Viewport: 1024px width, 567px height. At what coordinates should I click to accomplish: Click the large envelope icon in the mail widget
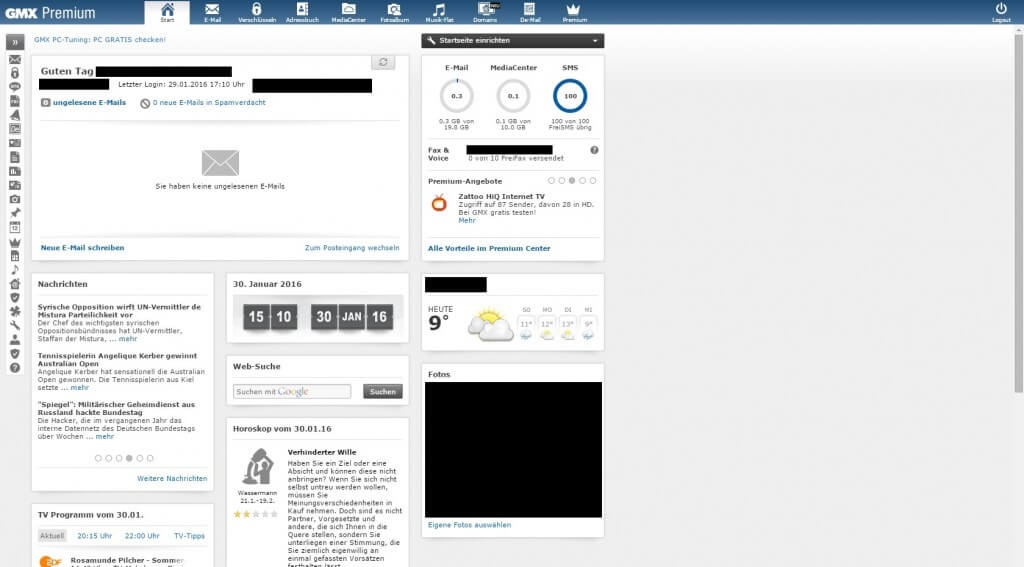tap(220, 163)
